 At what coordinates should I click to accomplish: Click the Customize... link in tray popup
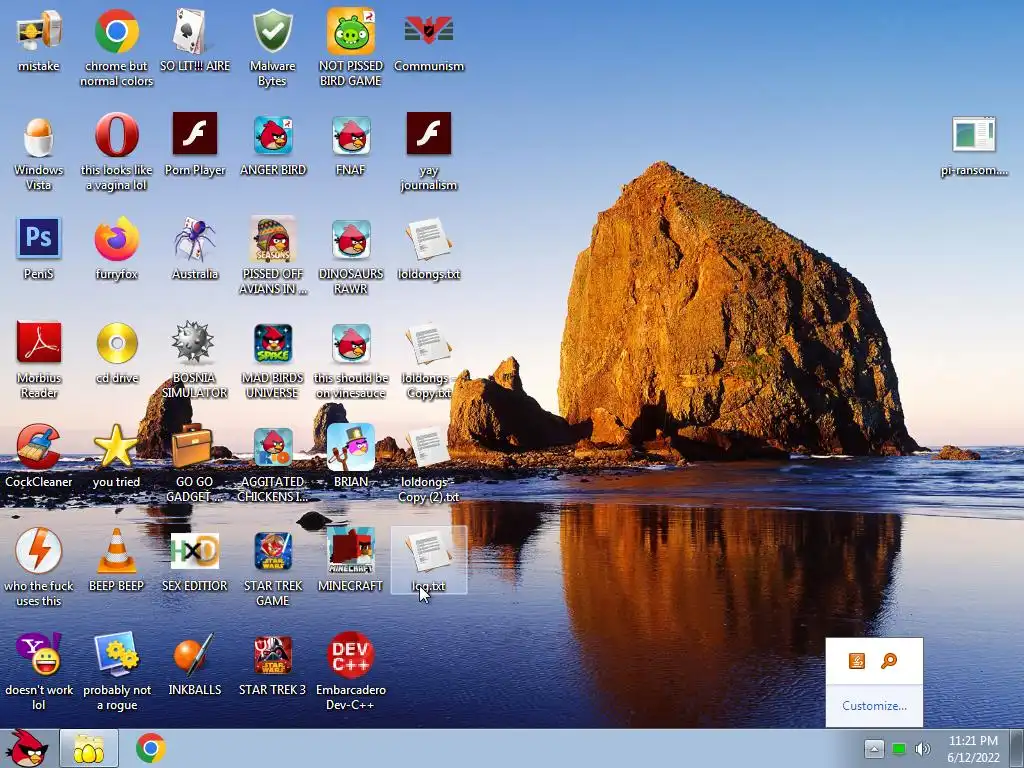874,705
